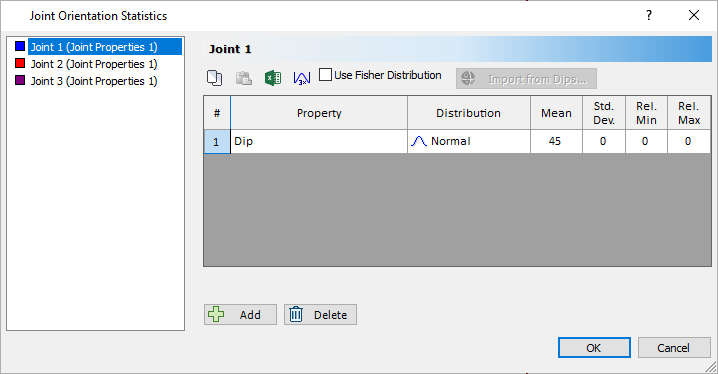Click the Rel. Max column header
This screenshot has height=374, width=718.
click(689, 113)
